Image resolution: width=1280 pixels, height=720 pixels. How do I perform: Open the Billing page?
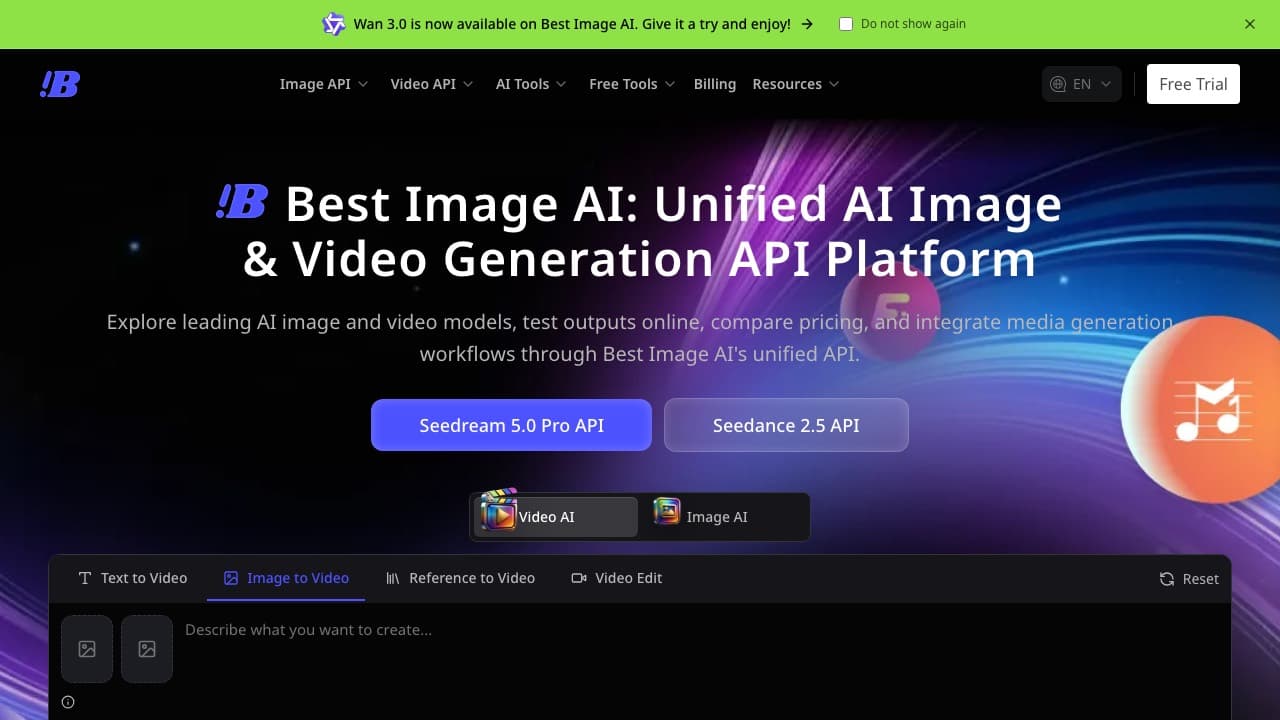pyautogui.click(x=715, y=84)
